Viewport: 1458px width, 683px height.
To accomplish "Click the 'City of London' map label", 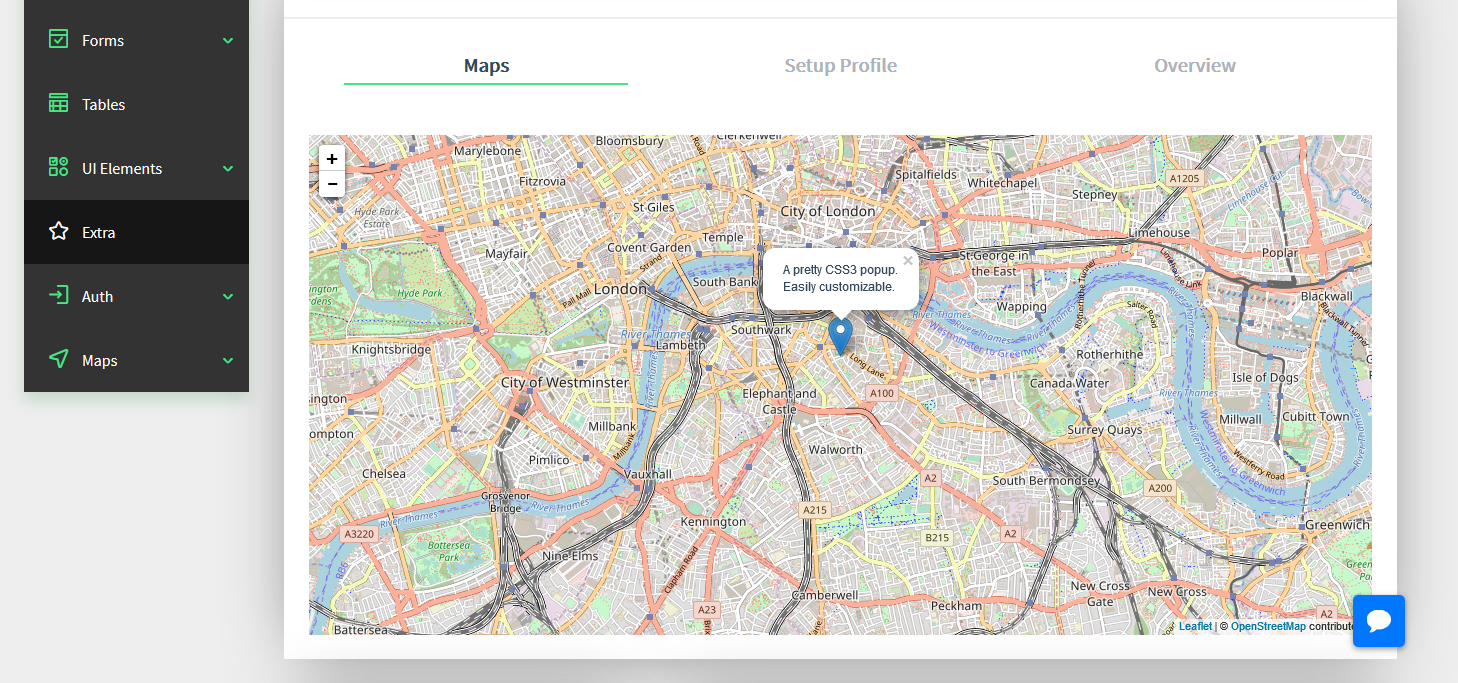I will [x=827, y=211].
